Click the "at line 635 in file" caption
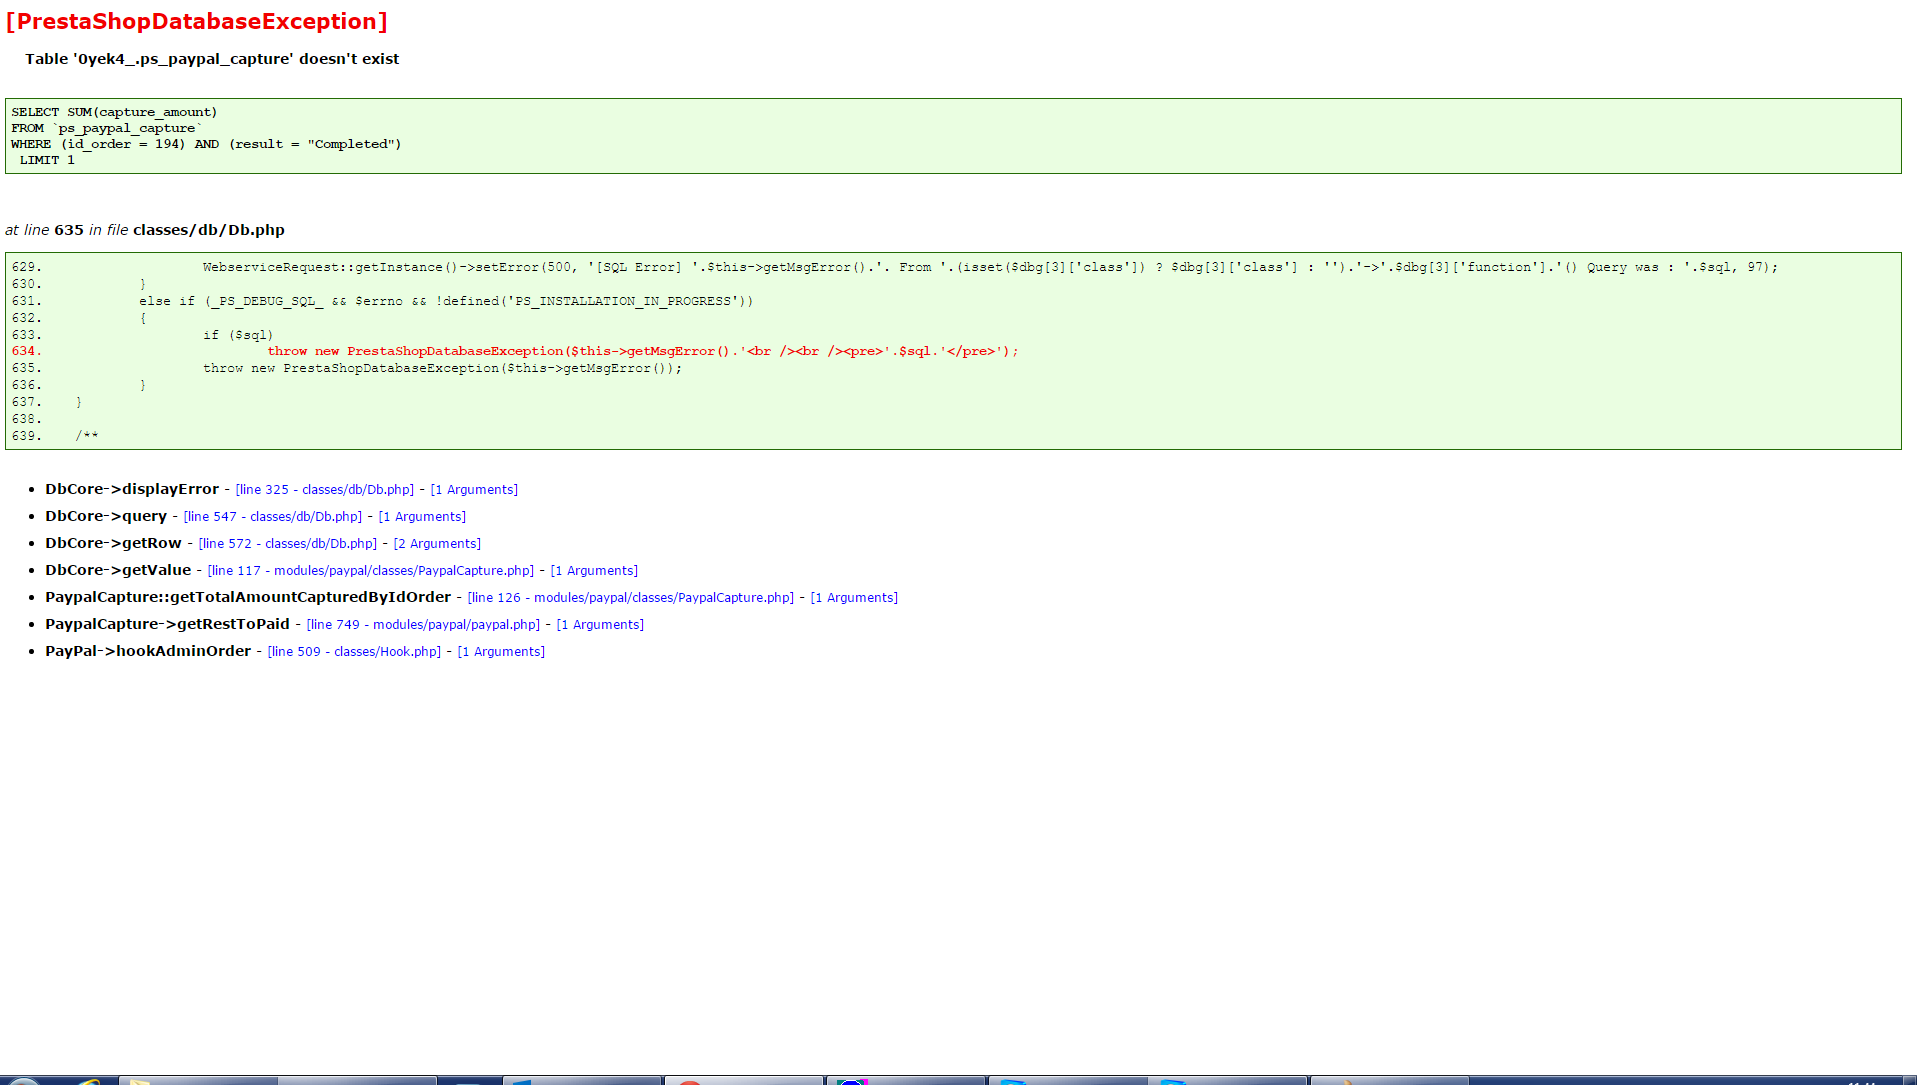1917x1085 pixels. click(x=145, y=230)
